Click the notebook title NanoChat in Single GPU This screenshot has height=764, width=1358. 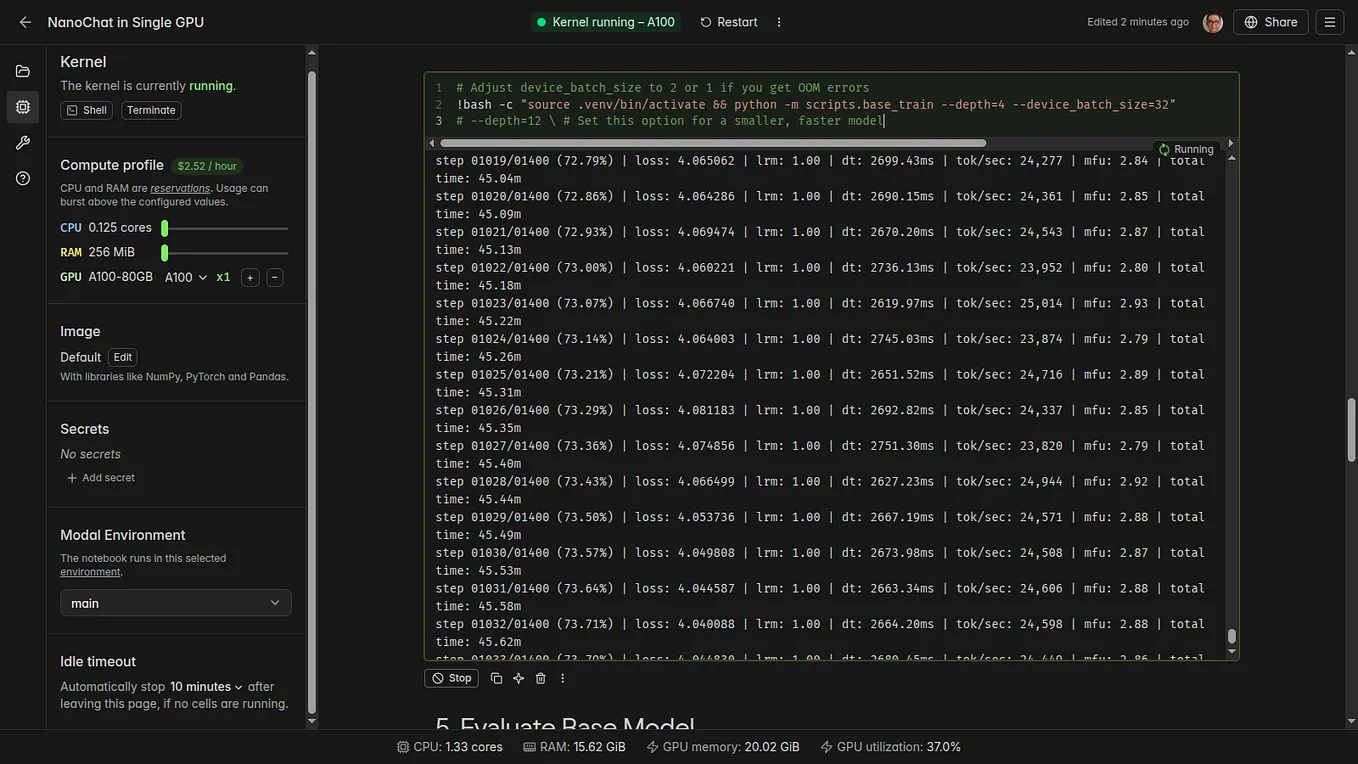point(126,22)
